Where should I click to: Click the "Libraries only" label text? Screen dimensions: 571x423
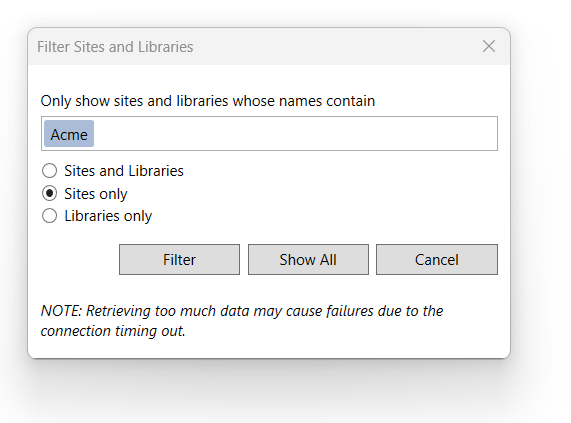108,216
